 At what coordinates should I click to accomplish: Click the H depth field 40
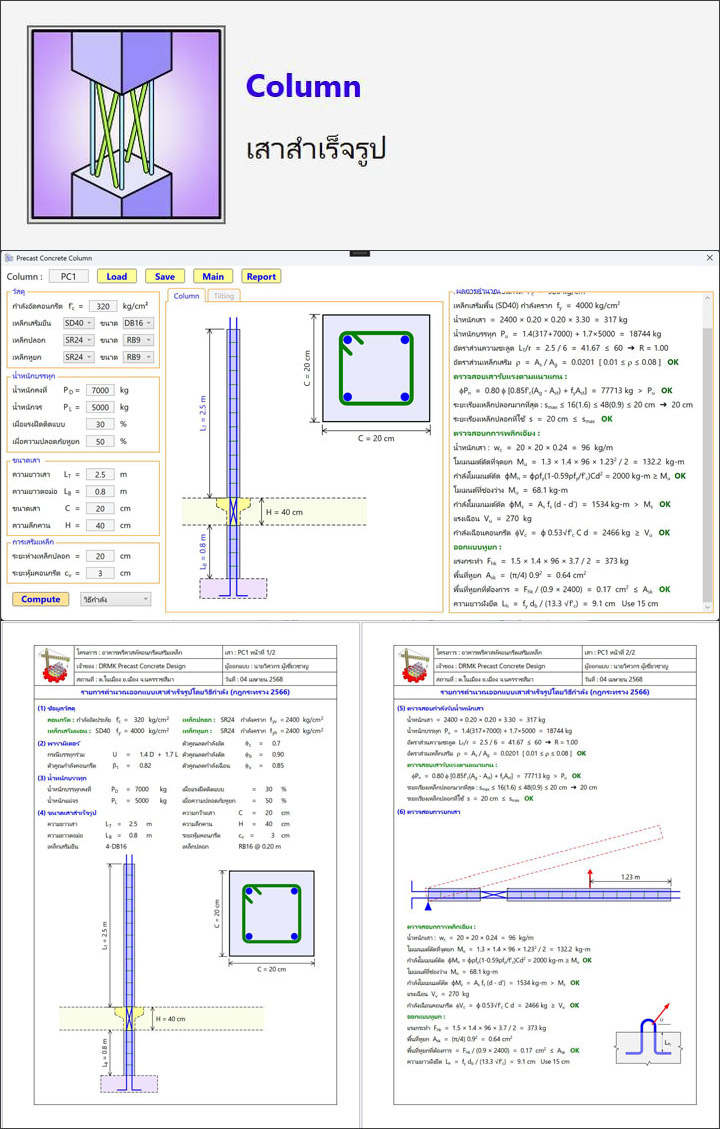tap(99, 526)
